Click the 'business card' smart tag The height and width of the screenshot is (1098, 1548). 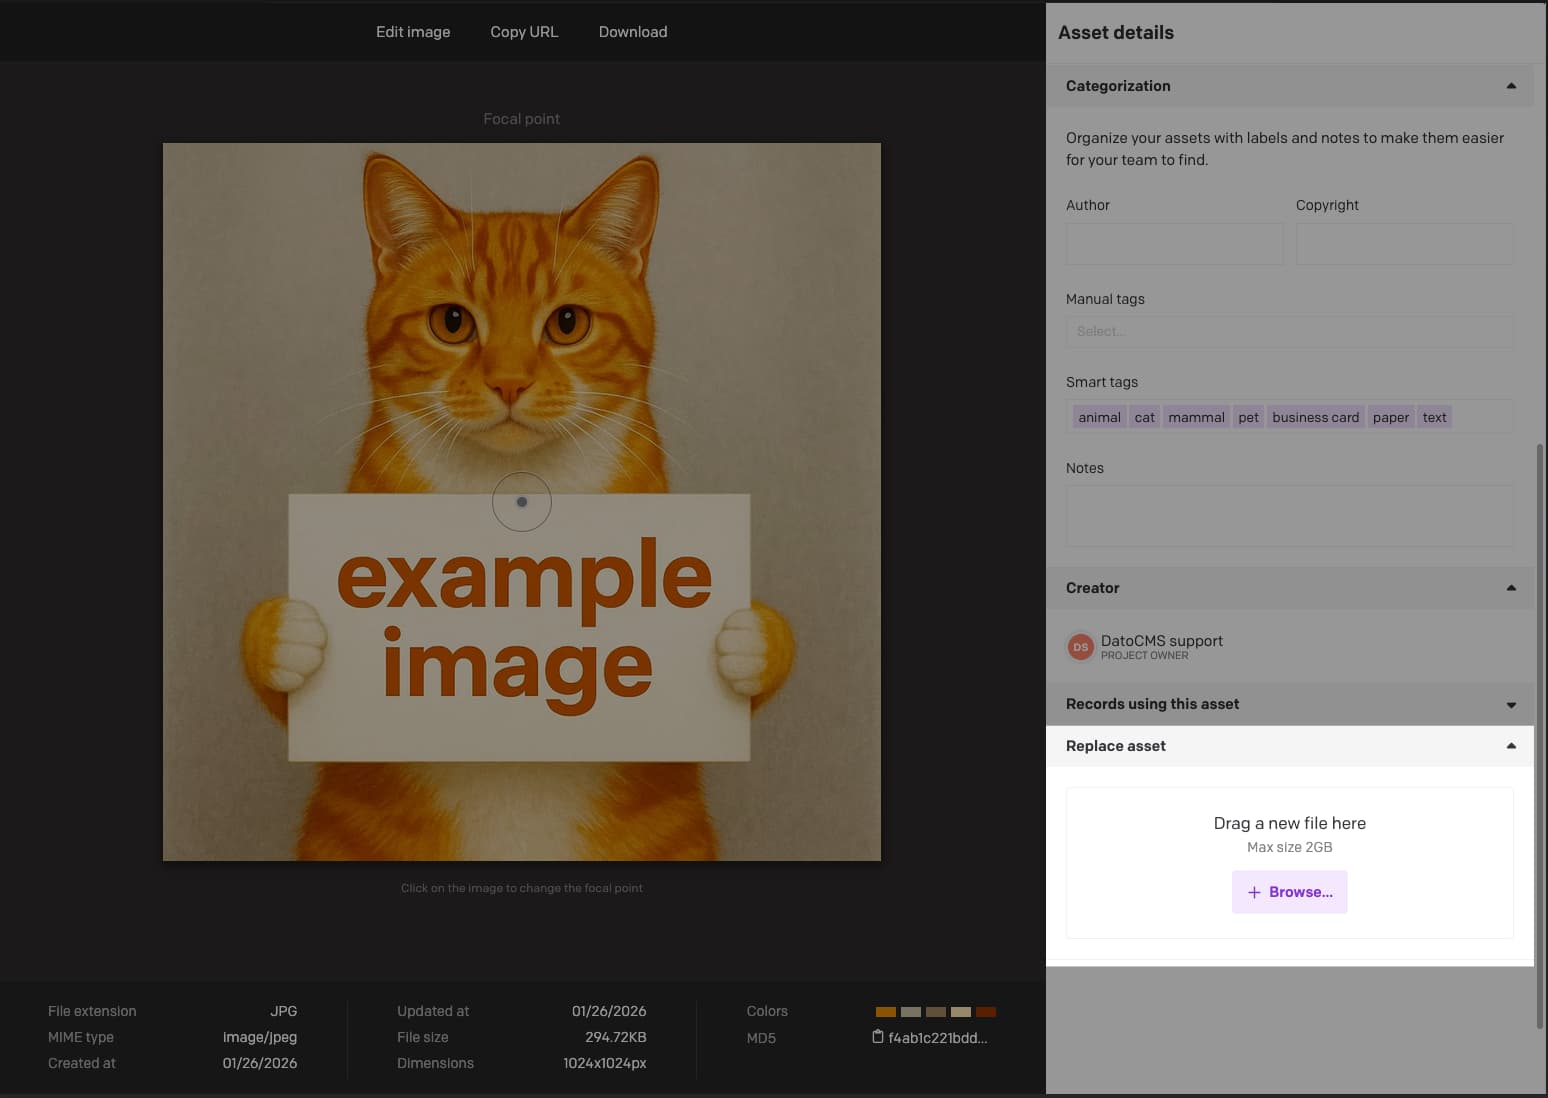(1315, 417)
